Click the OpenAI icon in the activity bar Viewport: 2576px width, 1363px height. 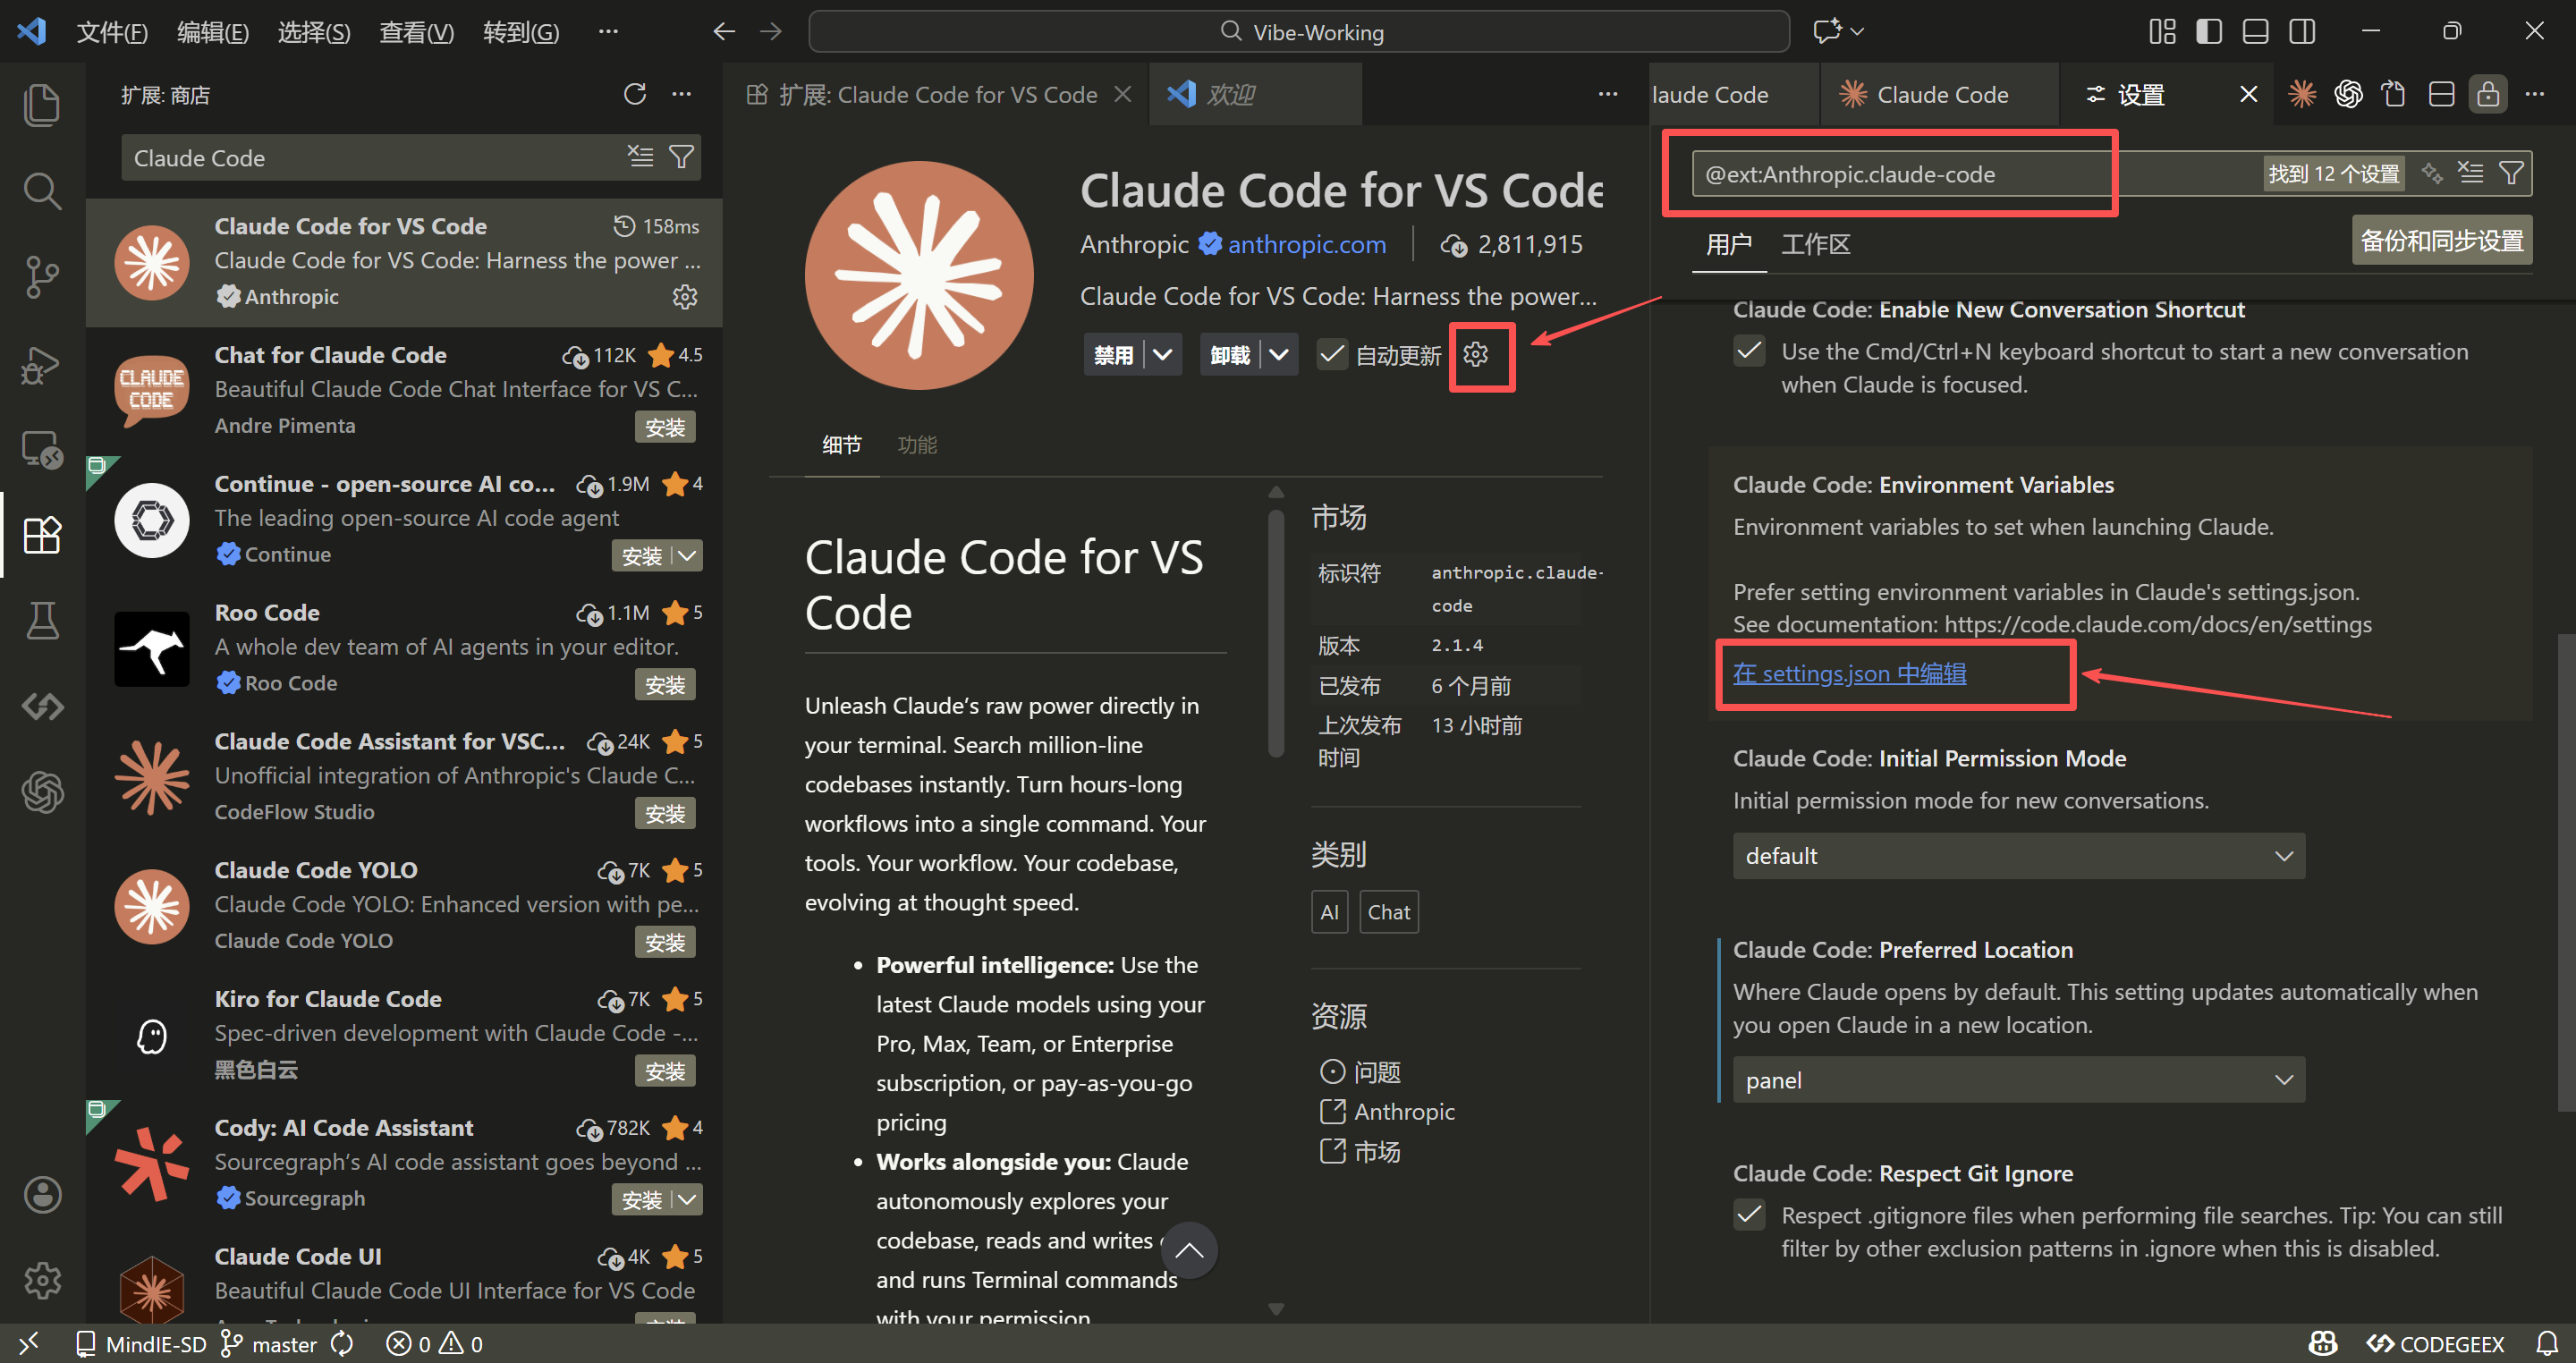pyautogui.click(x=42, y=793)
